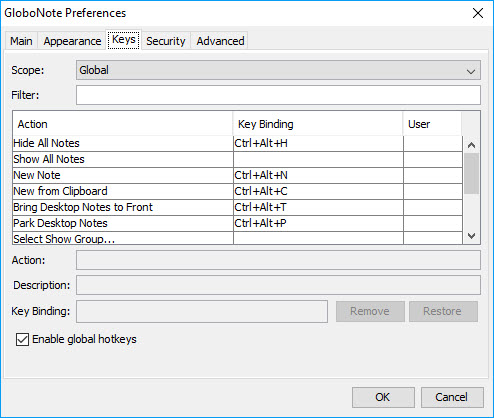
Task: Open the Advanced tab
Action: coord(220,41)
